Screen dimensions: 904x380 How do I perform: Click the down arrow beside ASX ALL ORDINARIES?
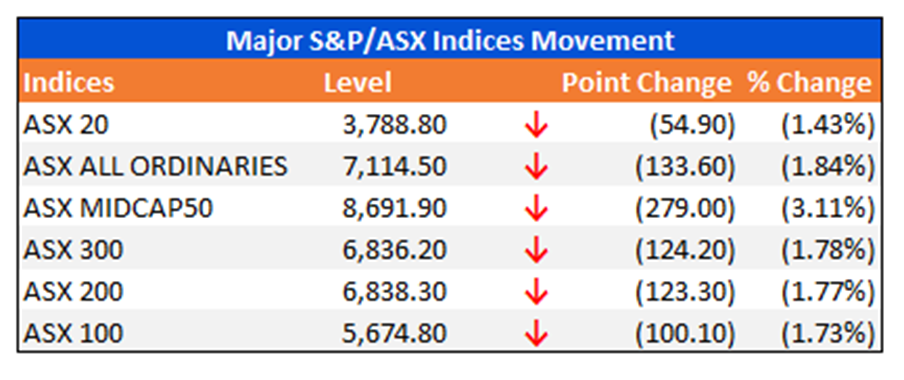(x=536, y=167)
